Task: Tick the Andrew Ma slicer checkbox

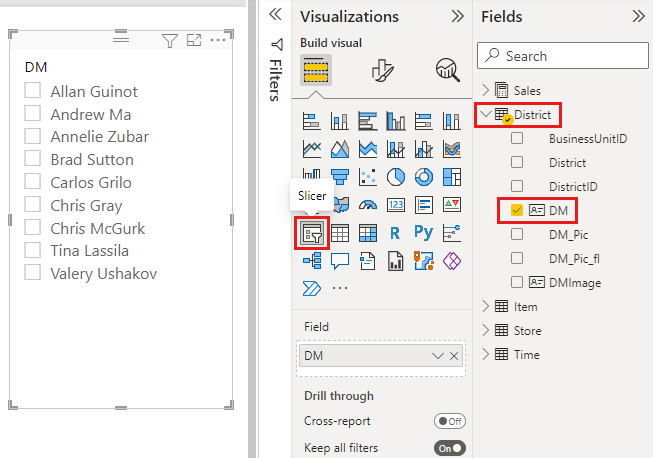Action: coord(32,113)
